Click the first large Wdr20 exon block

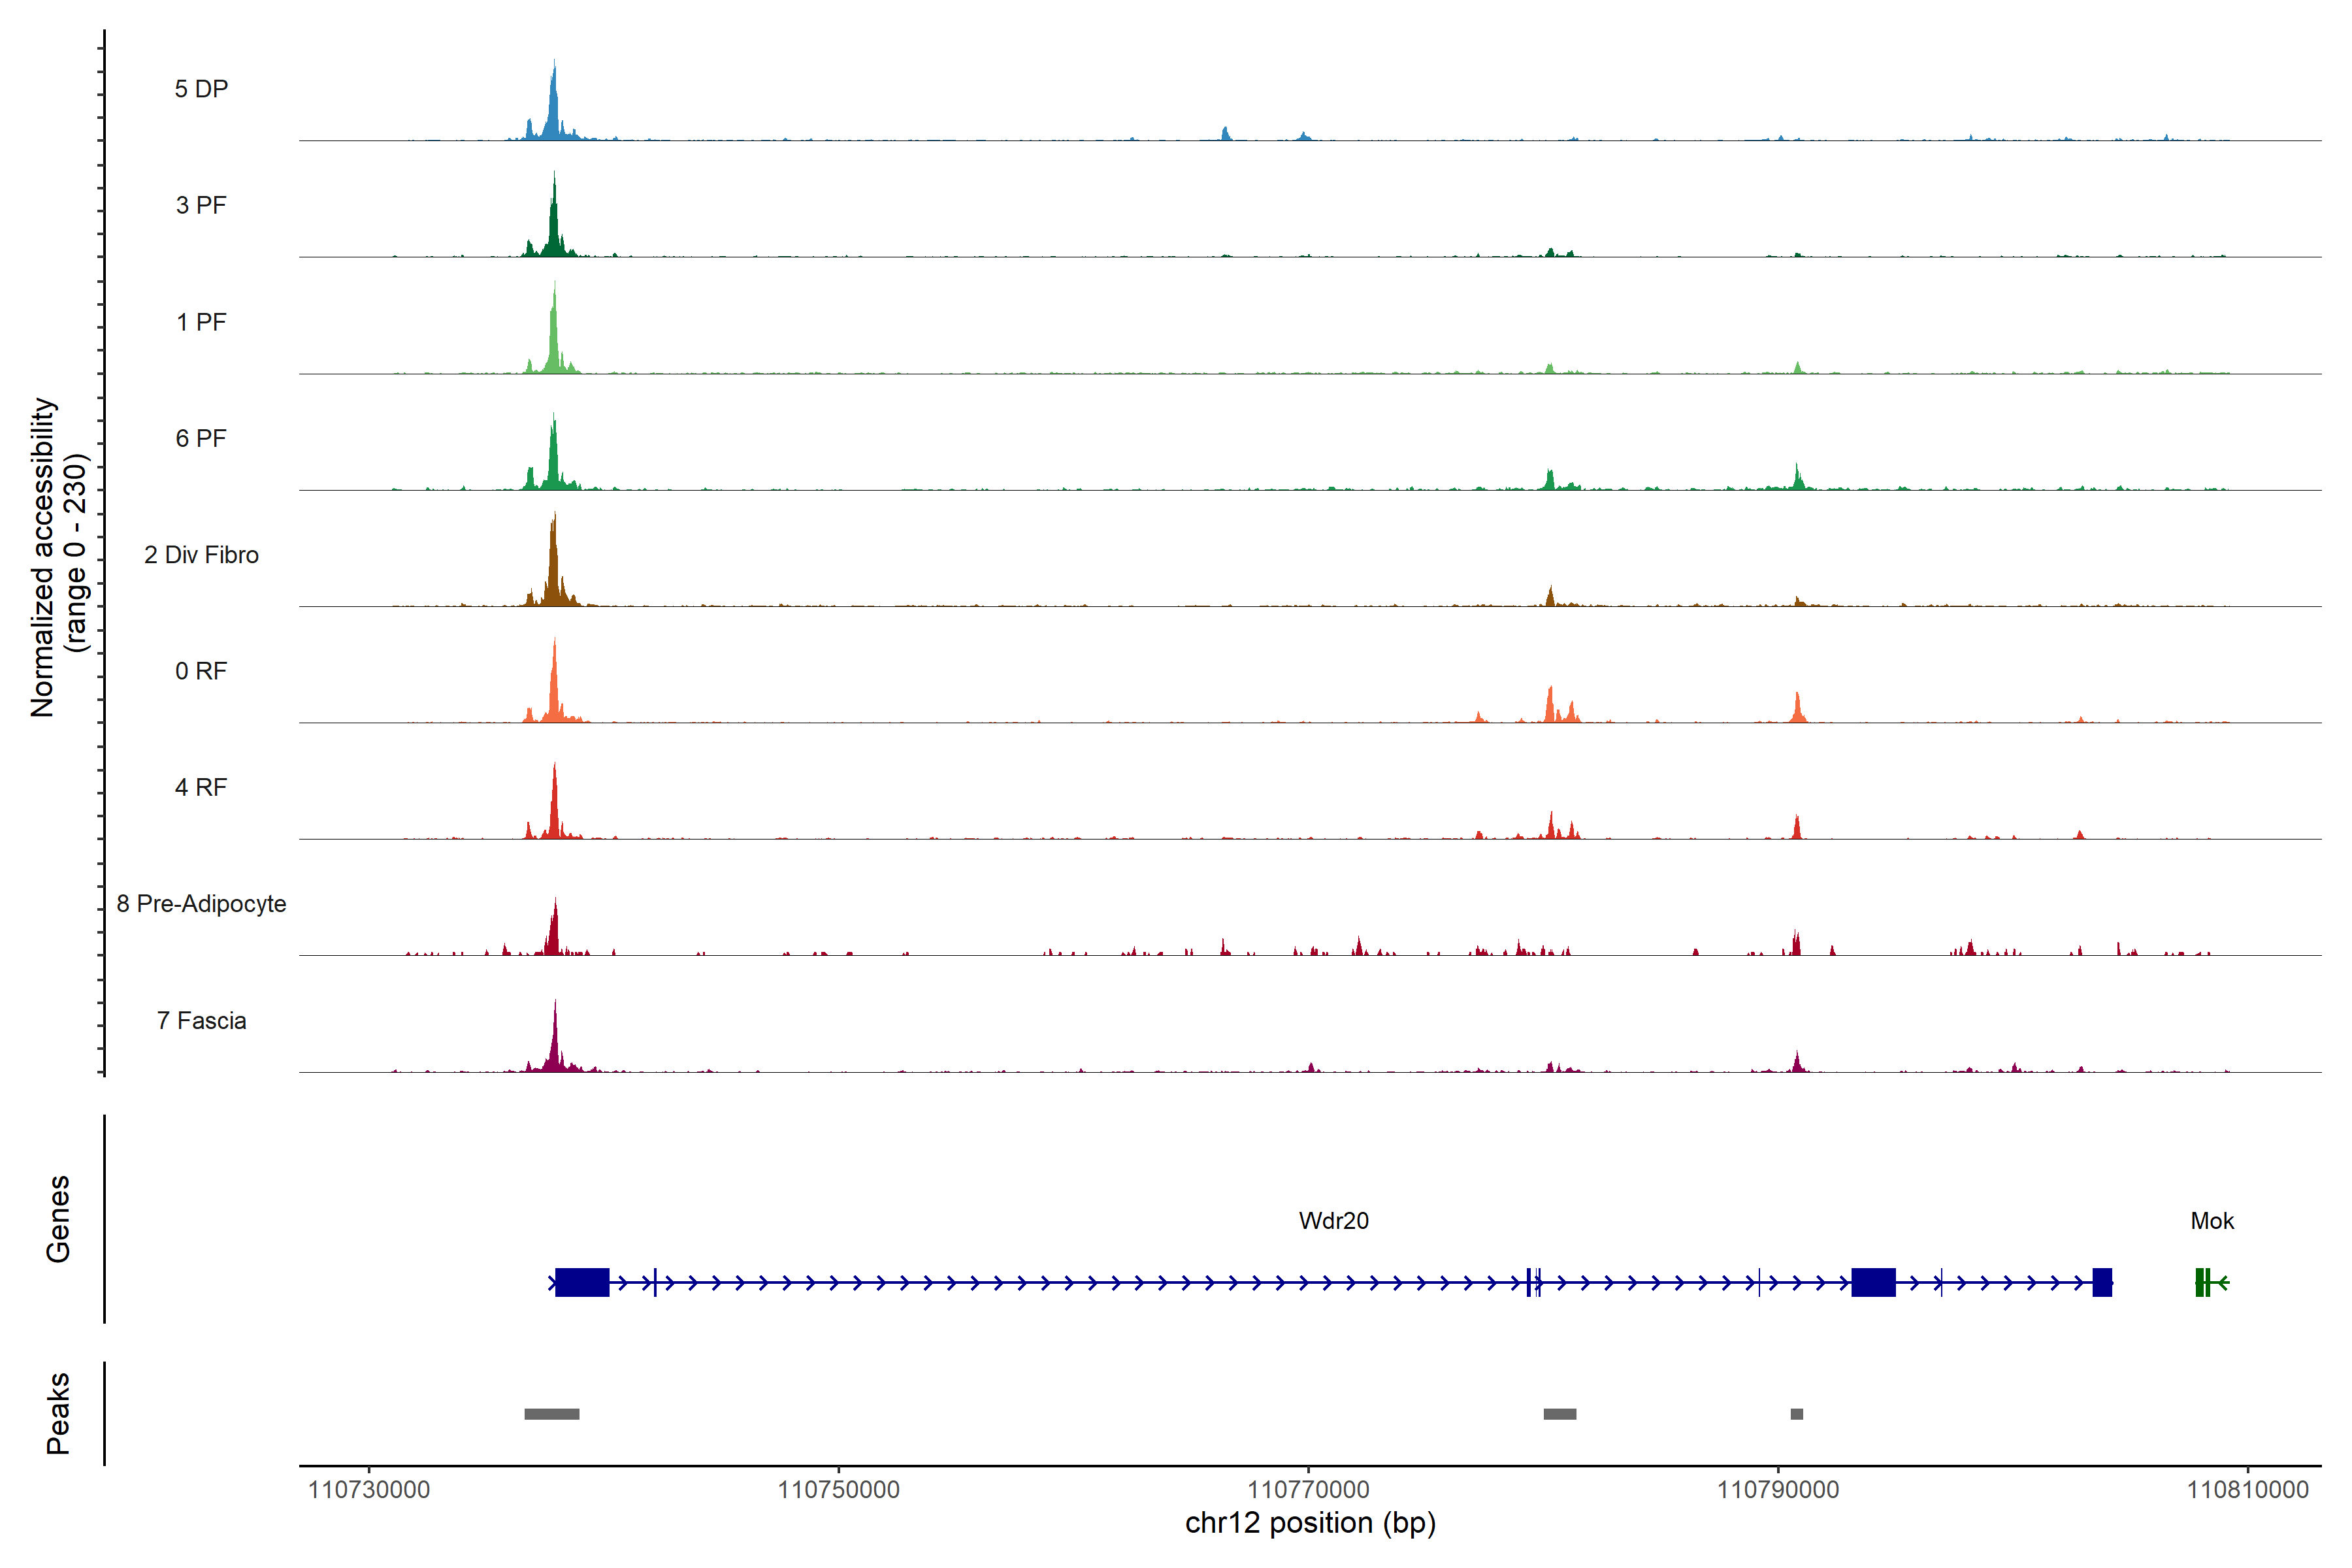click(x=582, y=1282)
